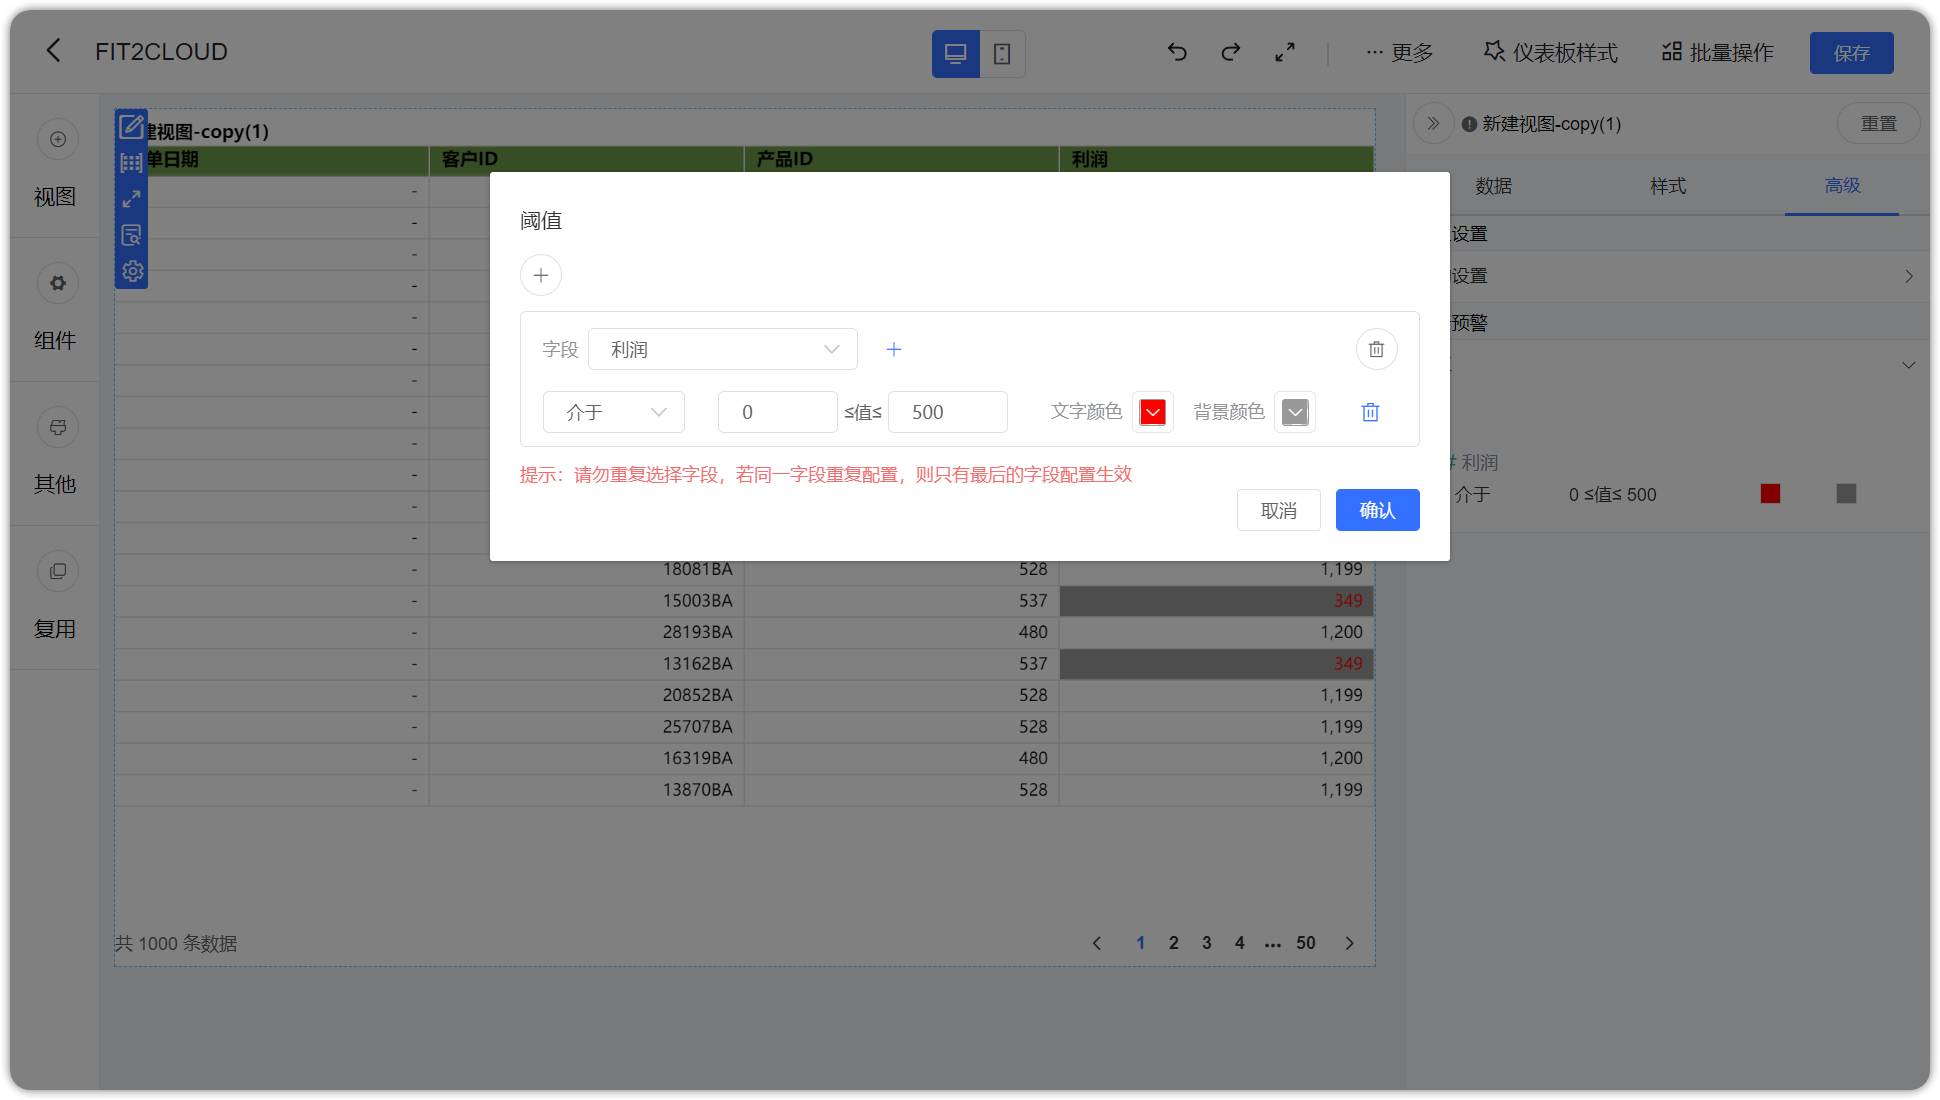Click the edit view icon on the chart

(131, 127)
